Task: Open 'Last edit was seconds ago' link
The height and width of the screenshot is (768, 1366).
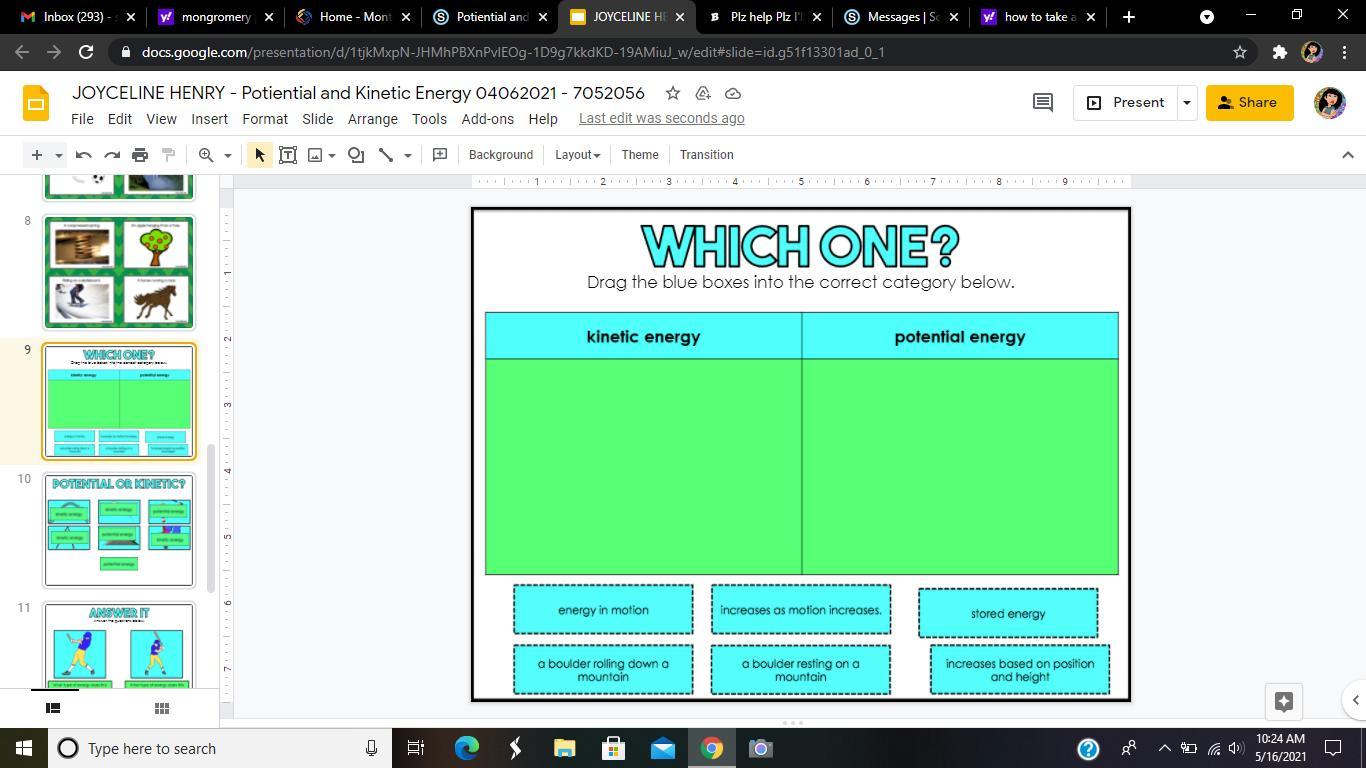Action: (x=661, y=118)
